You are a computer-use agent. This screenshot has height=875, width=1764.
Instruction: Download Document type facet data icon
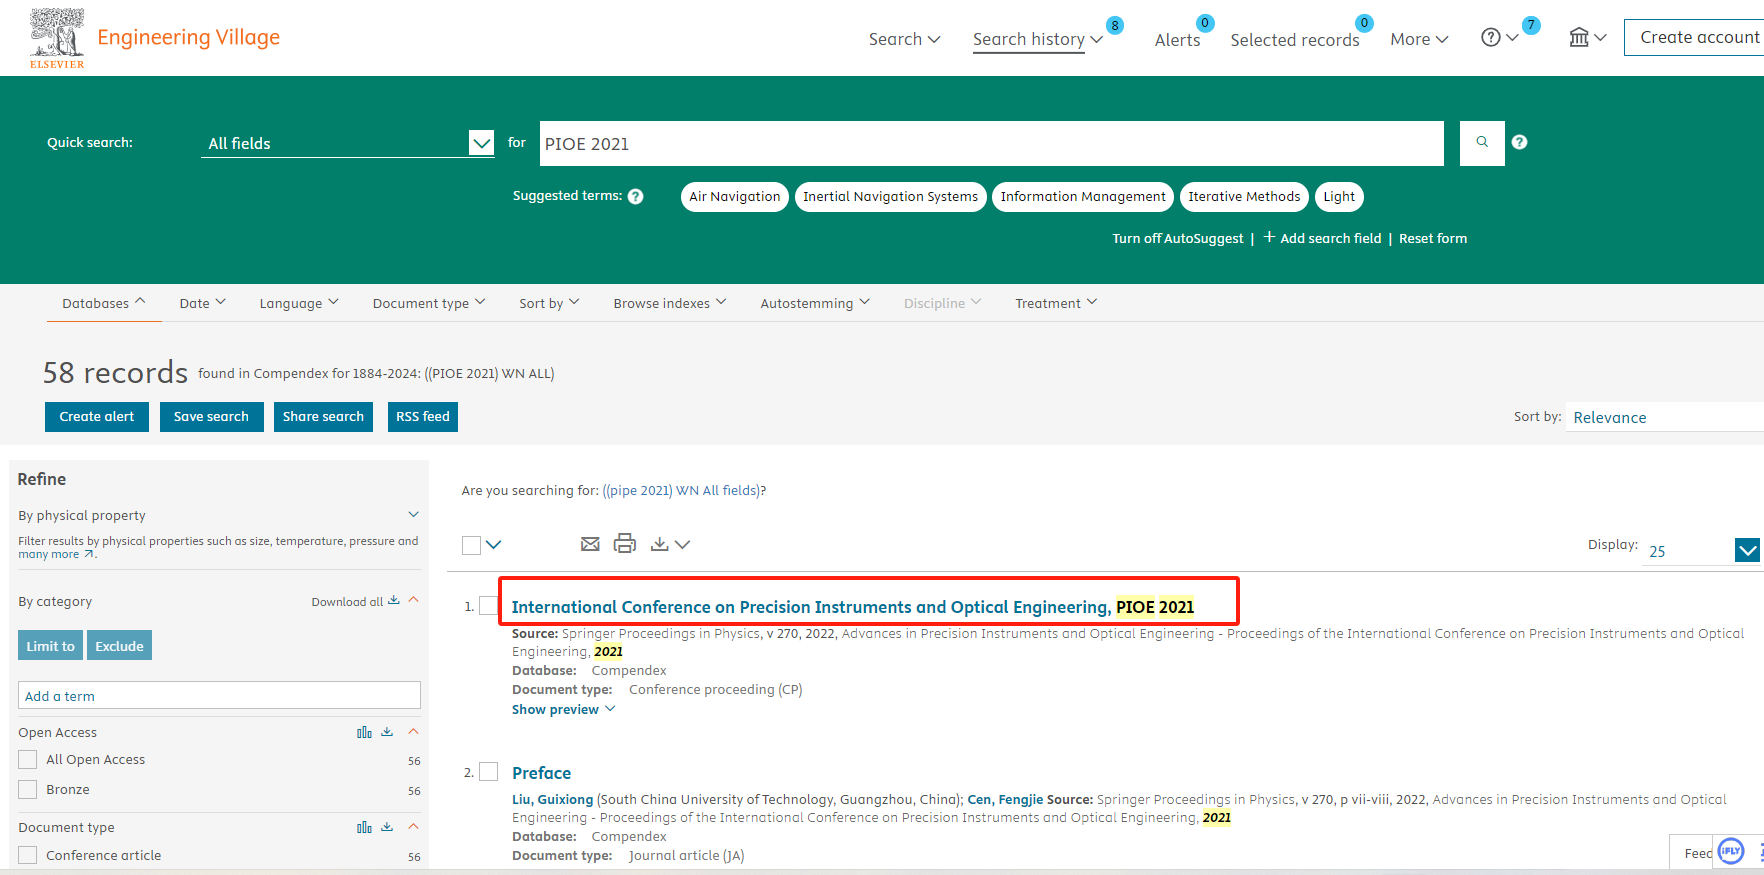(387, 827)
